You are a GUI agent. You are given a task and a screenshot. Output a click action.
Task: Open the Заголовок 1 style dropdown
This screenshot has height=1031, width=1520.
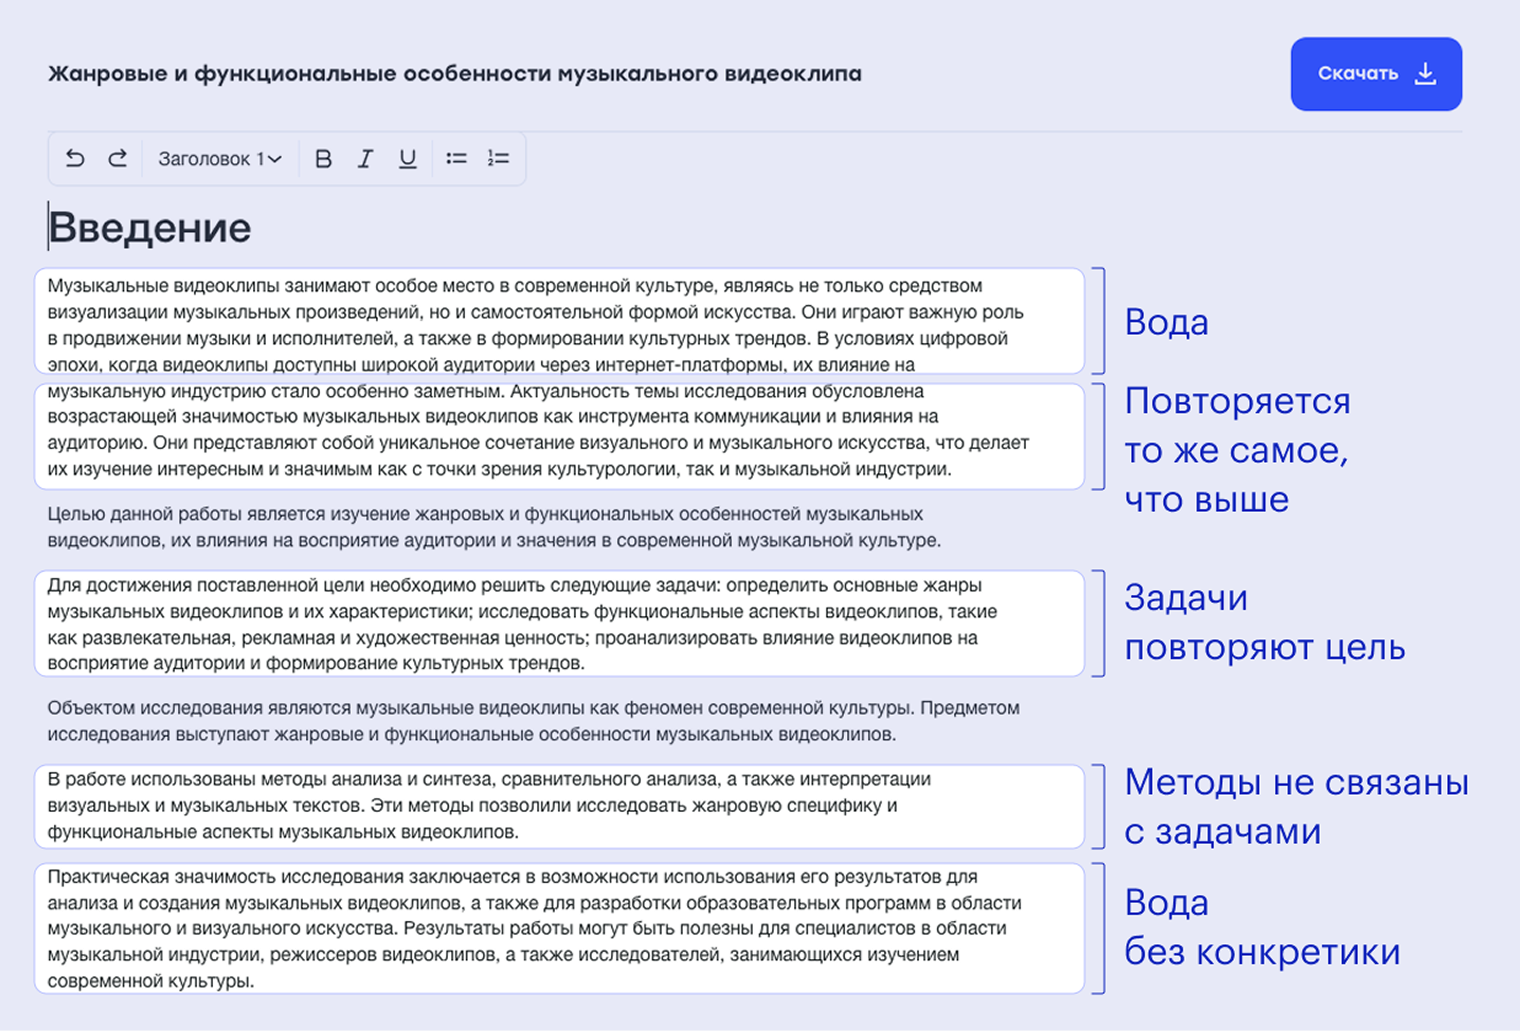[220, 159]
